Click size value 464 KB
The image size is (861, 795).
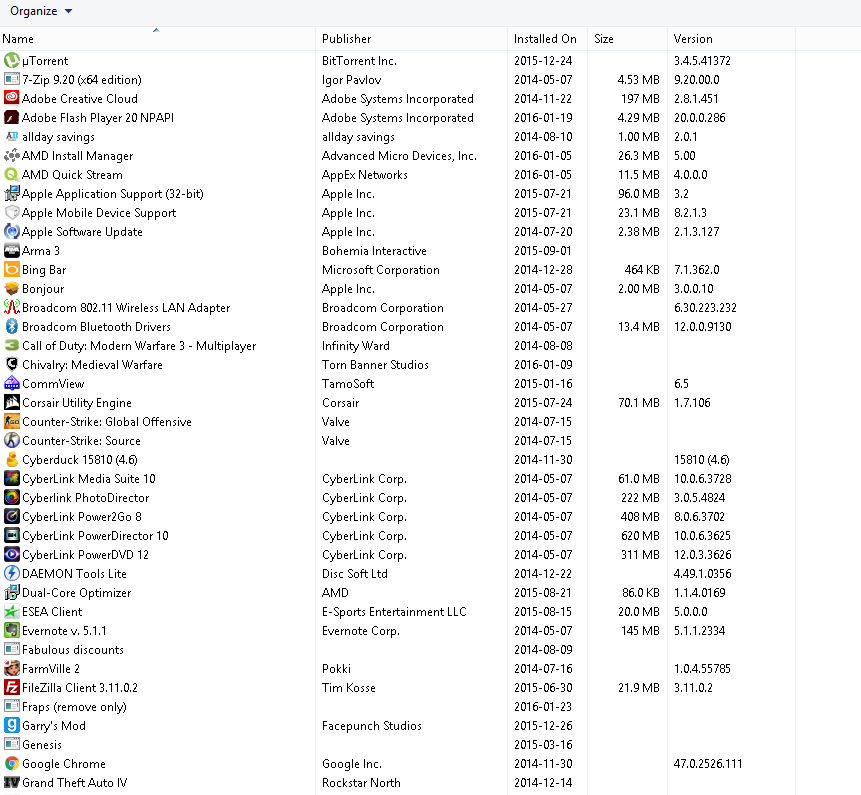pyautogui.click(x=641, y=270)
